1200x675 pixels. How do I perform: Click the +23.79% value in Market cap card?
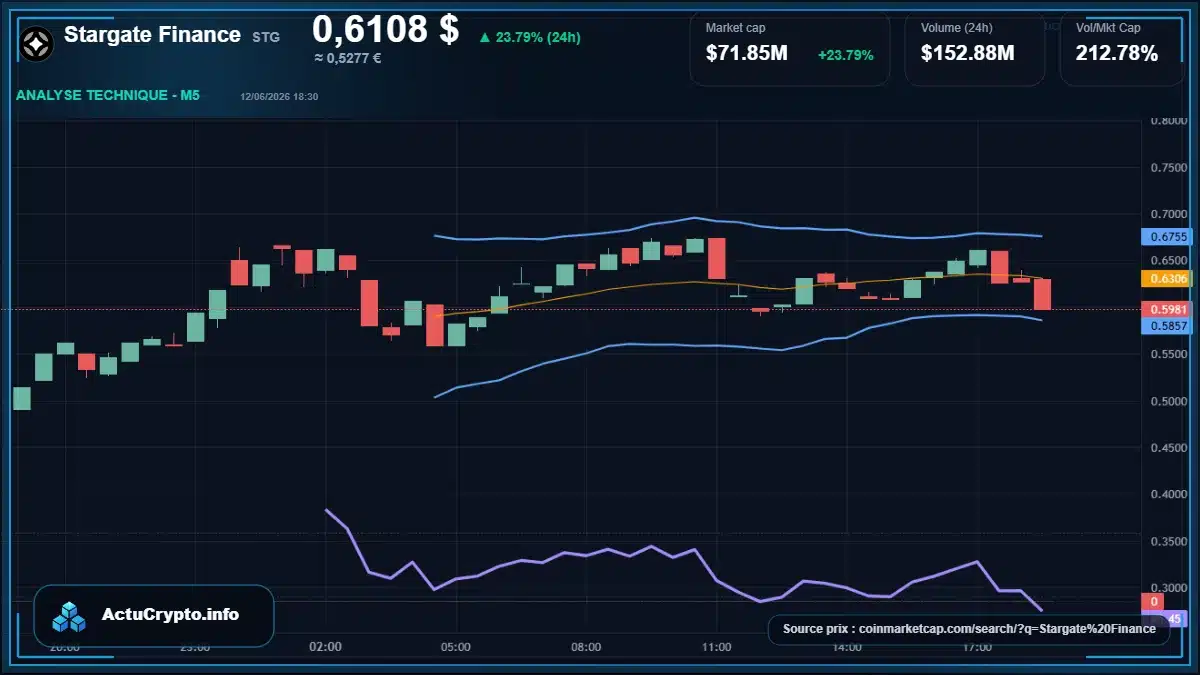845,55
